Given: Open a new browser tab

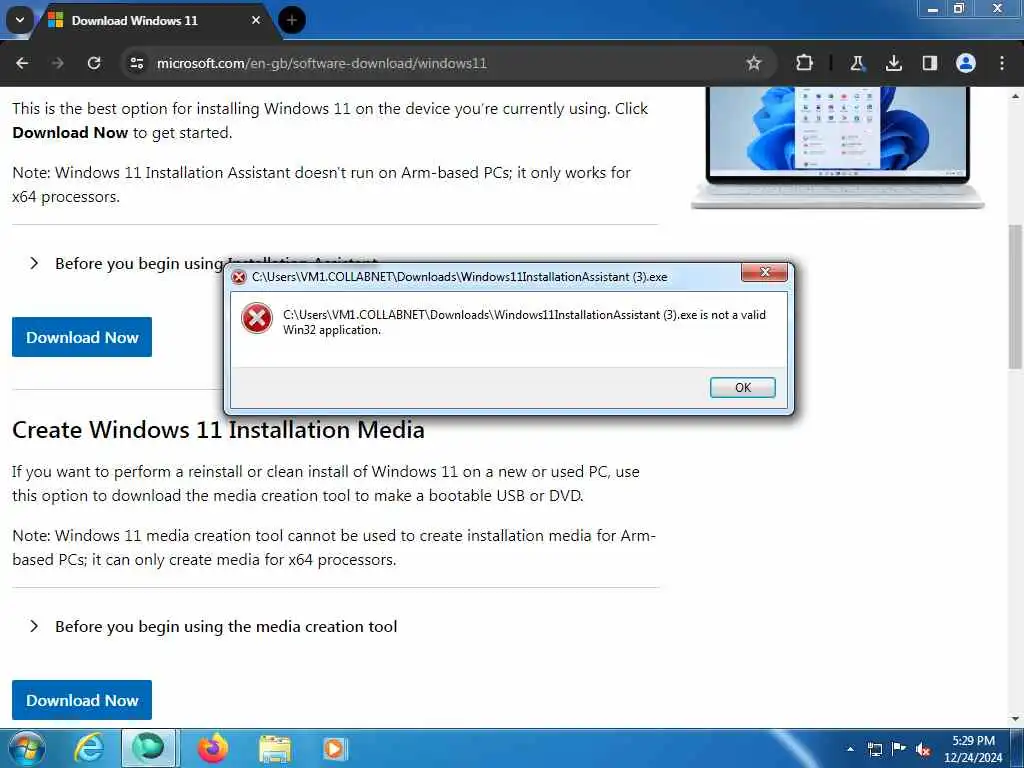Looking at the screenshot, I should [292, 20].
